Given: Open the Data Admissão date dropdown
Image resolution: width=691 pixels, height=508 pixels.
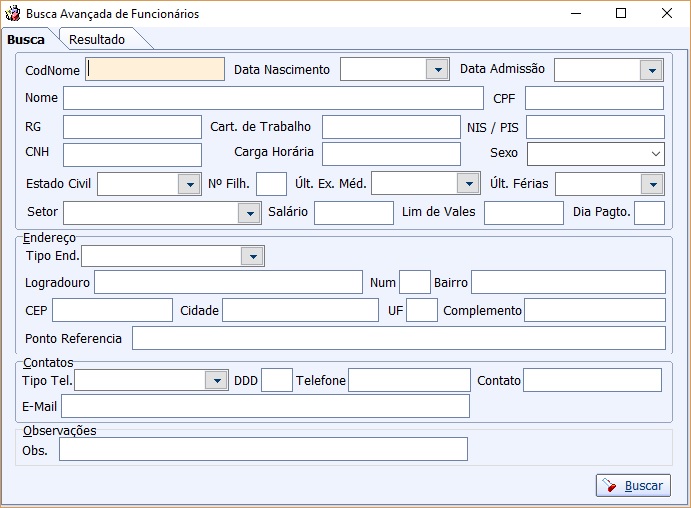Looking at the screenshot, I should 652,70.
